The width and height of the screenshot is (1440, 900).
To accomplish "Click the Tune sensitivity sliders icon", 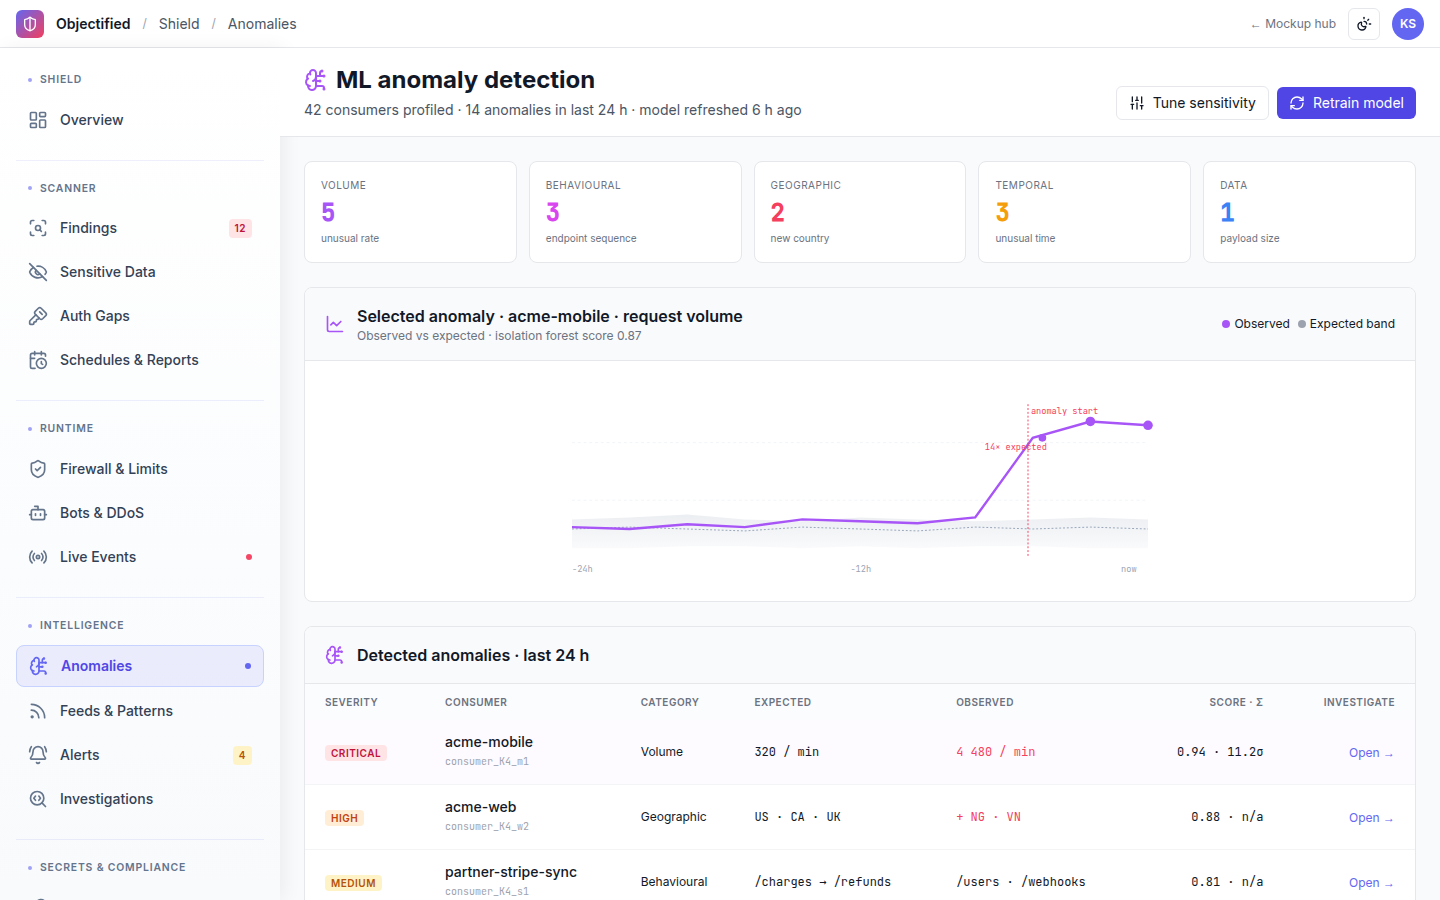I will coord(1137,103).
